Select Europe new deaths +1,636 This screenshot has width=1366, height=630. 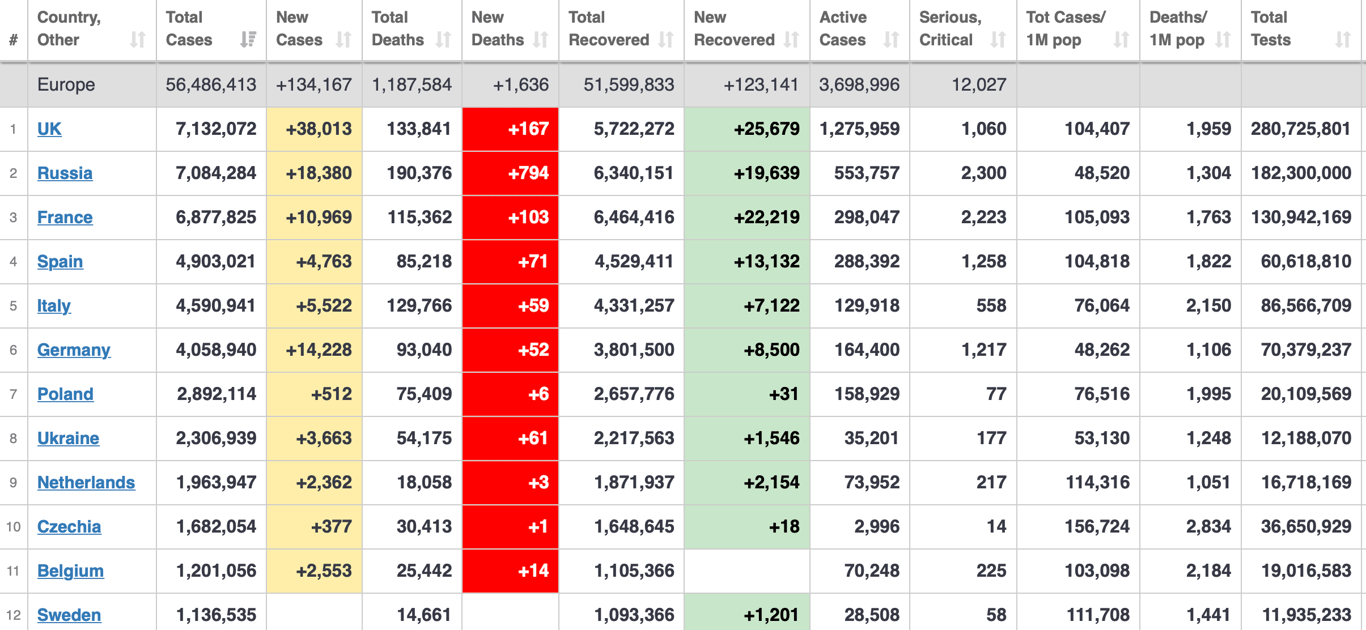pos(521,85)
